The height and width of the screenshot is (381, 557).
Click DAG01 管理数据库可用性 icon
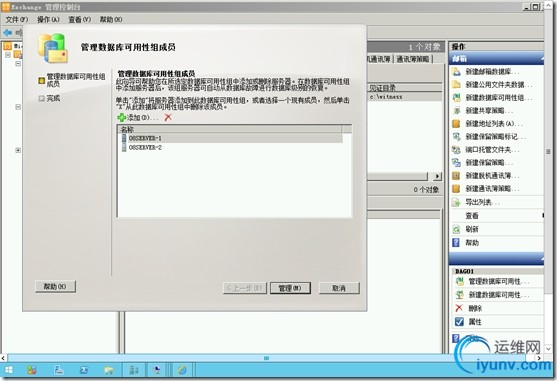[x=460, y=281]
